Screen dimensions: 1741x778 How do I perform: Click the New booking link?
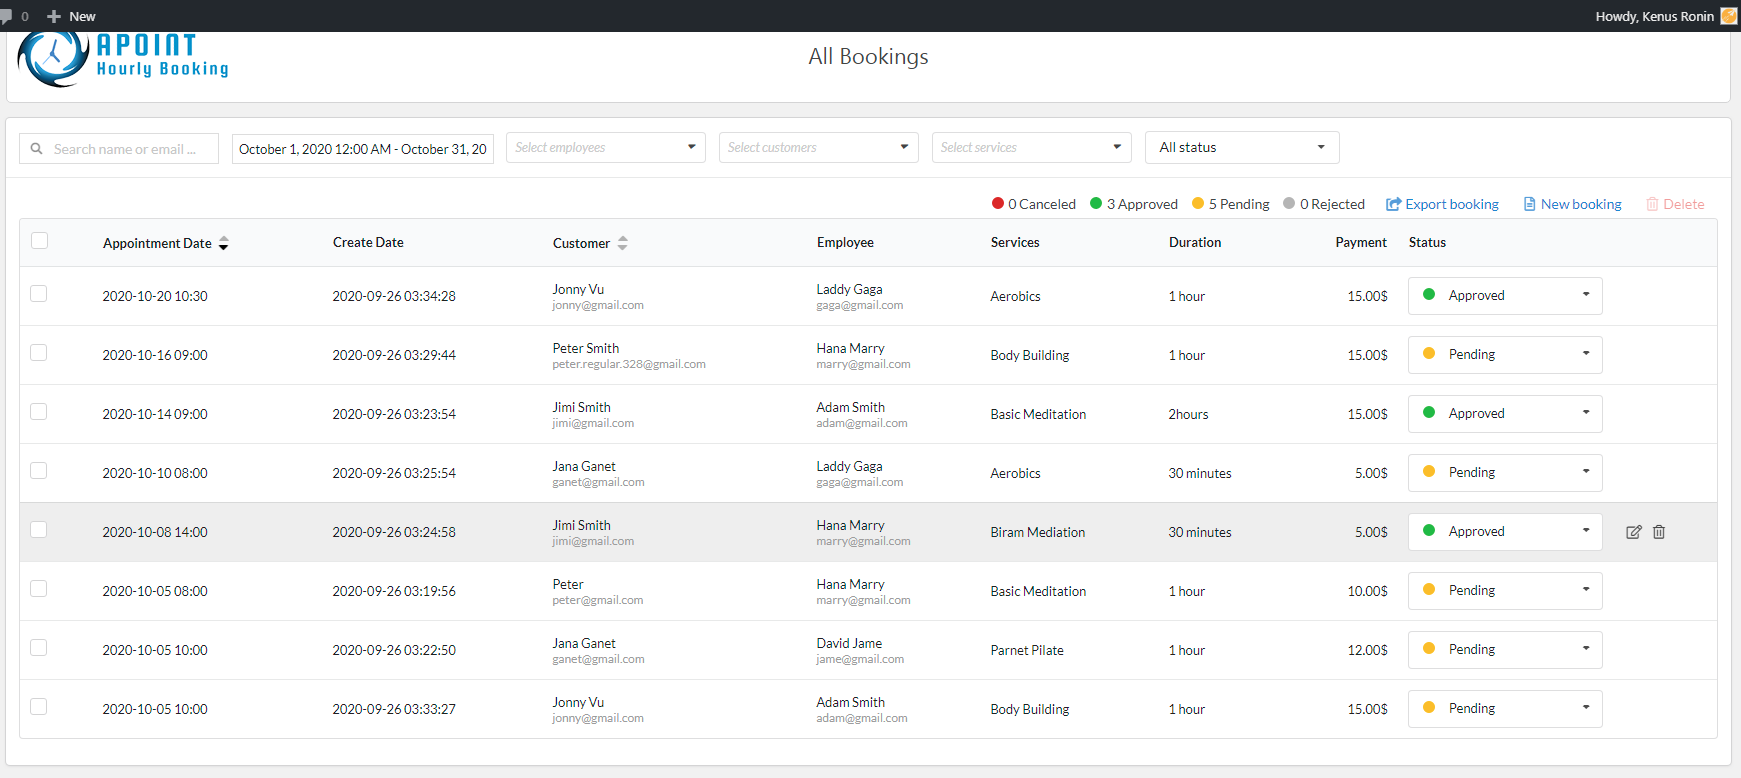(1572, 204)
